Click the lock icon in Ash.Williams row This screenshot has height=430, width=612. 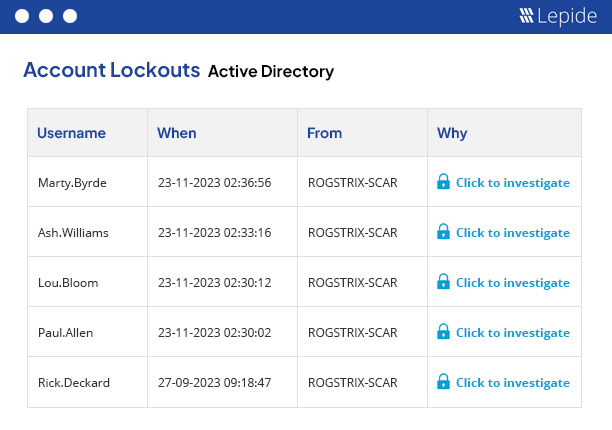click(x=443, y=231)
